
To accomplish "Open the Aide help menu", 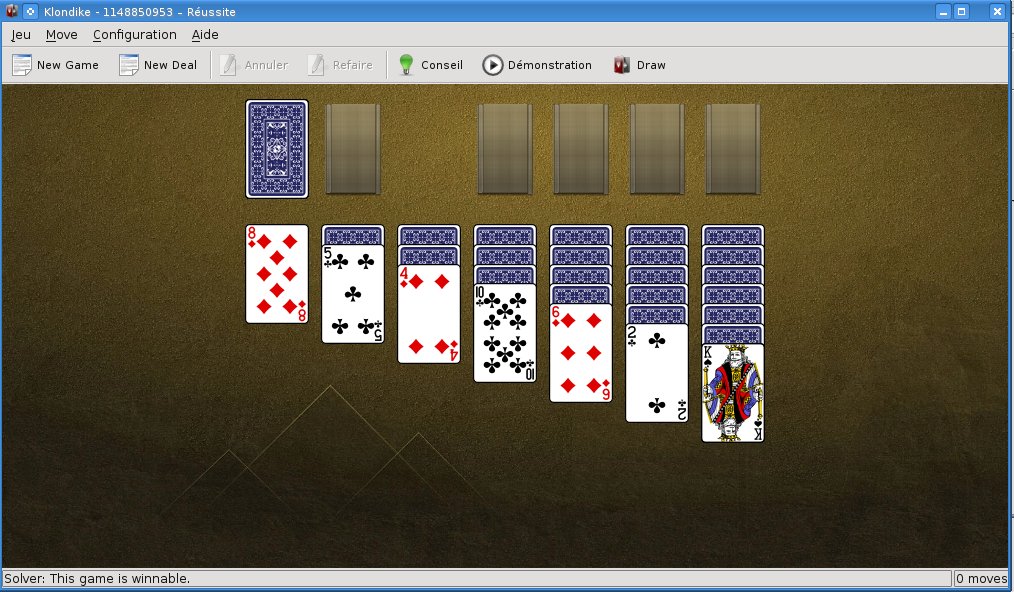I will coord(205,35).
